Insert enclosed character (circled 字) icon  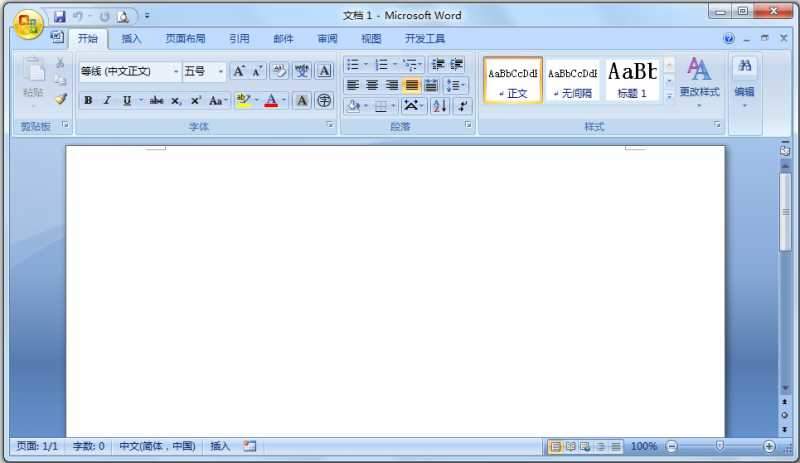click(324, 101)
